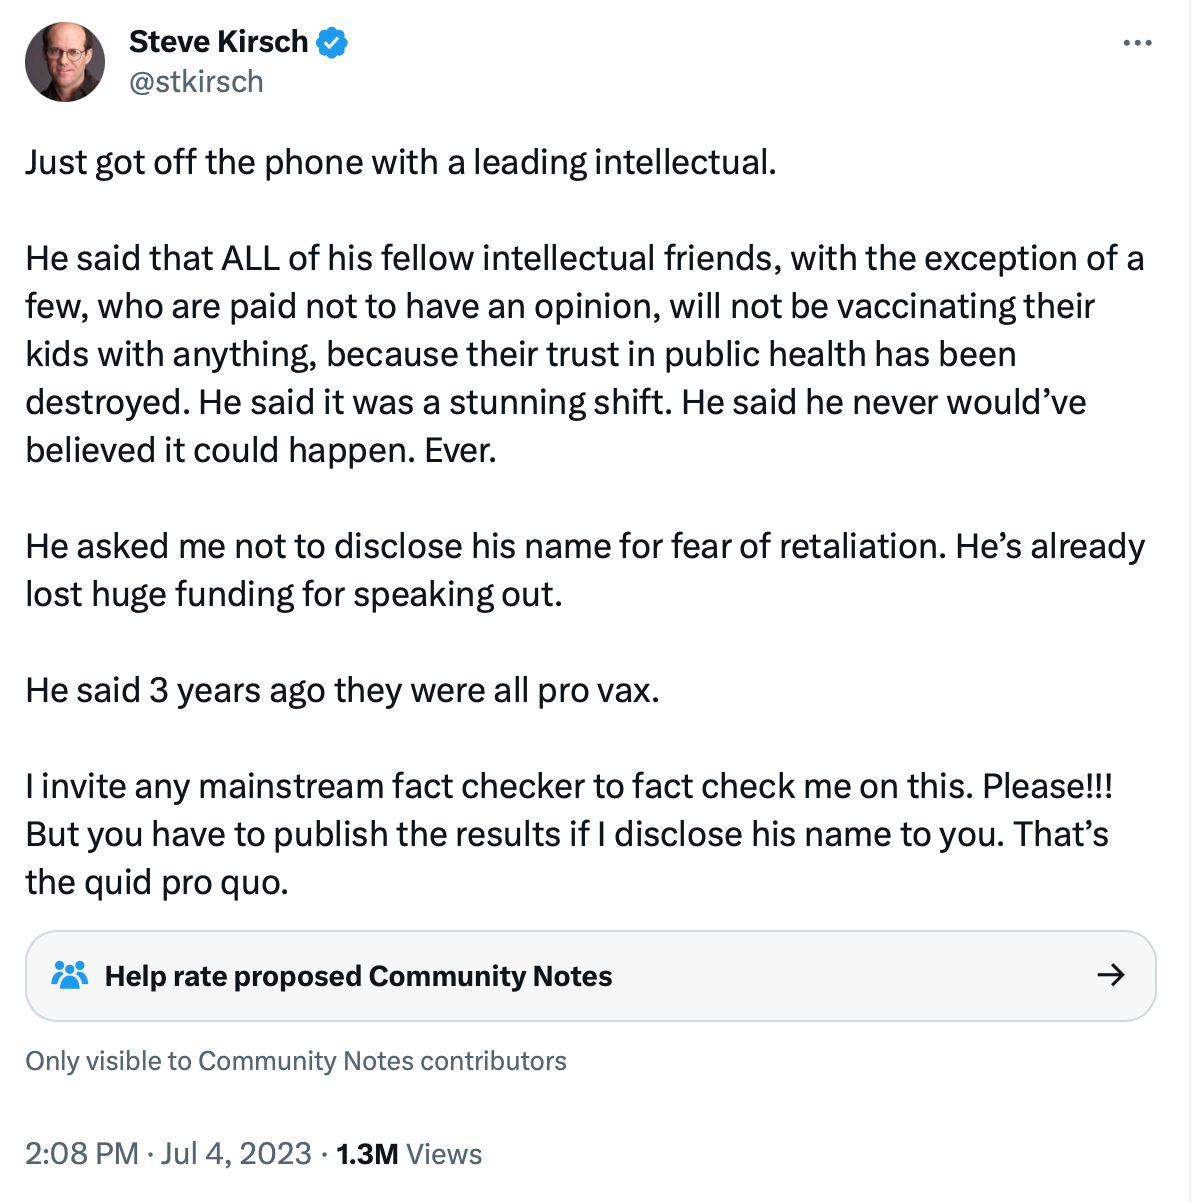Click Steve Kirsch's profile photo
This screenshot has width=1192, height=1202.
[x=65, y=62]
